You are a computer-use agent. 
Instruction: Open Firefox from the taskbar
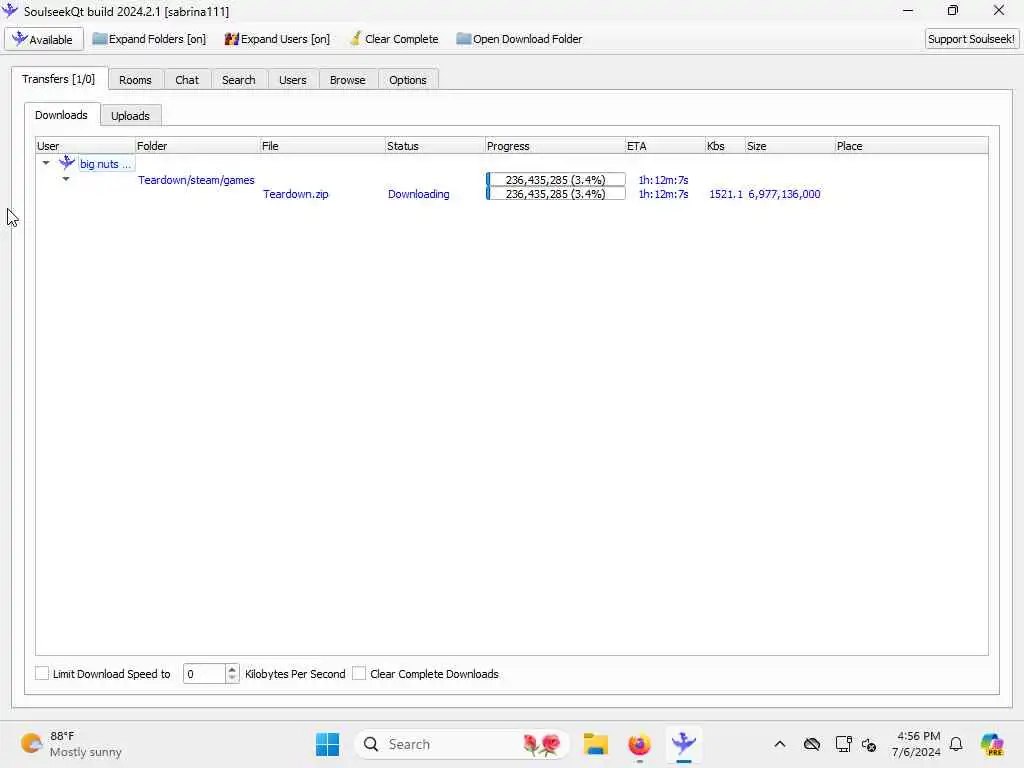click(x=639, y=744)
